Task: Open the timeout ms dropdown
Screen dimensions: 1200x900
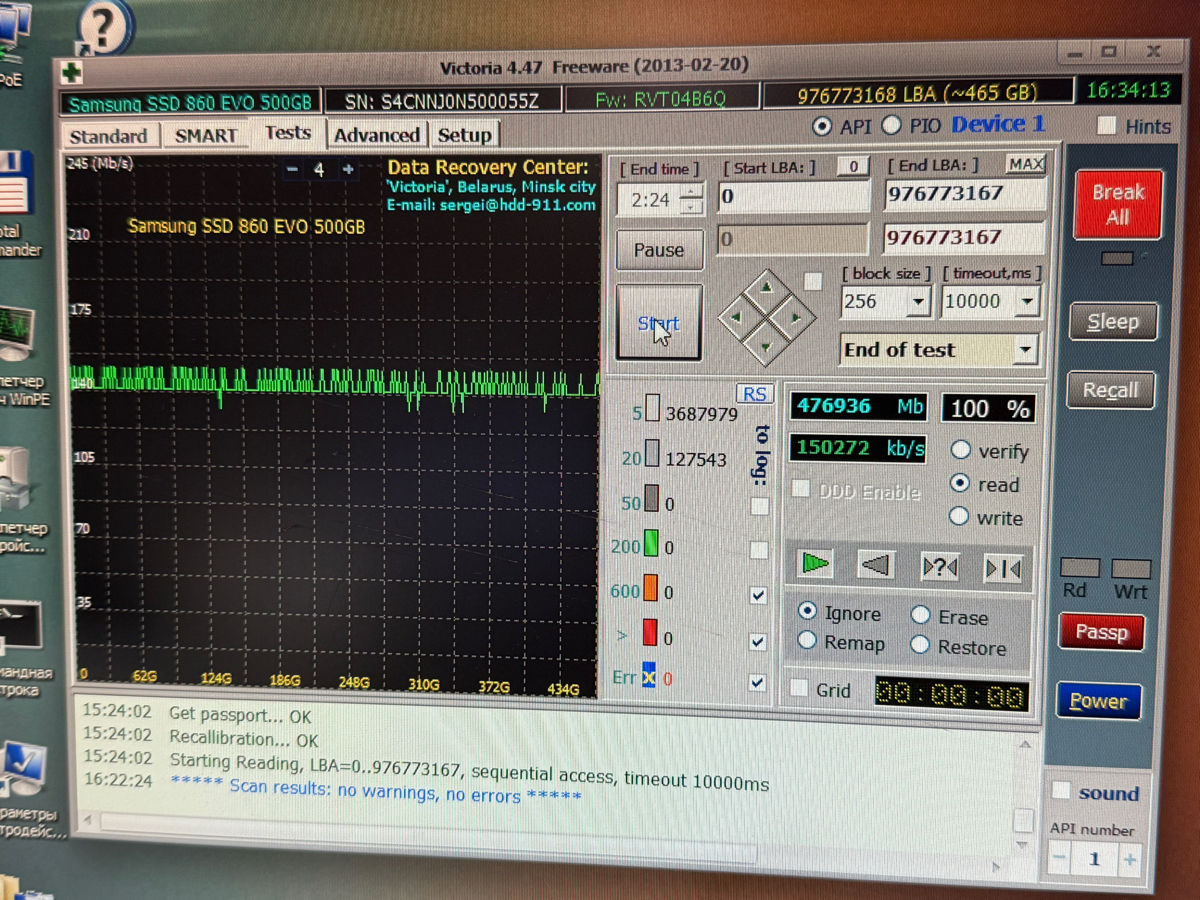Action: (x=1026, y=302)
